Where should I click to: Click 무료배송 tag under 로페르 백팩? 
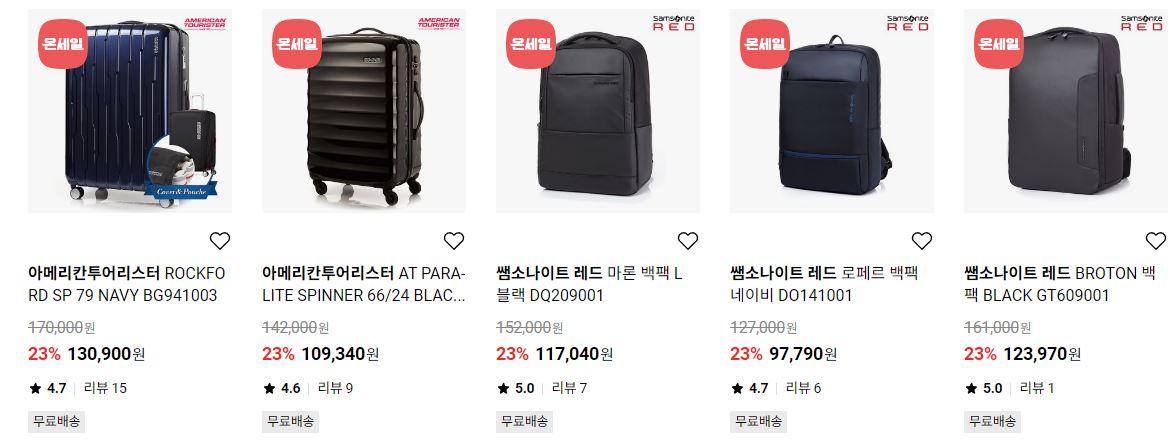tap(758, 421)
